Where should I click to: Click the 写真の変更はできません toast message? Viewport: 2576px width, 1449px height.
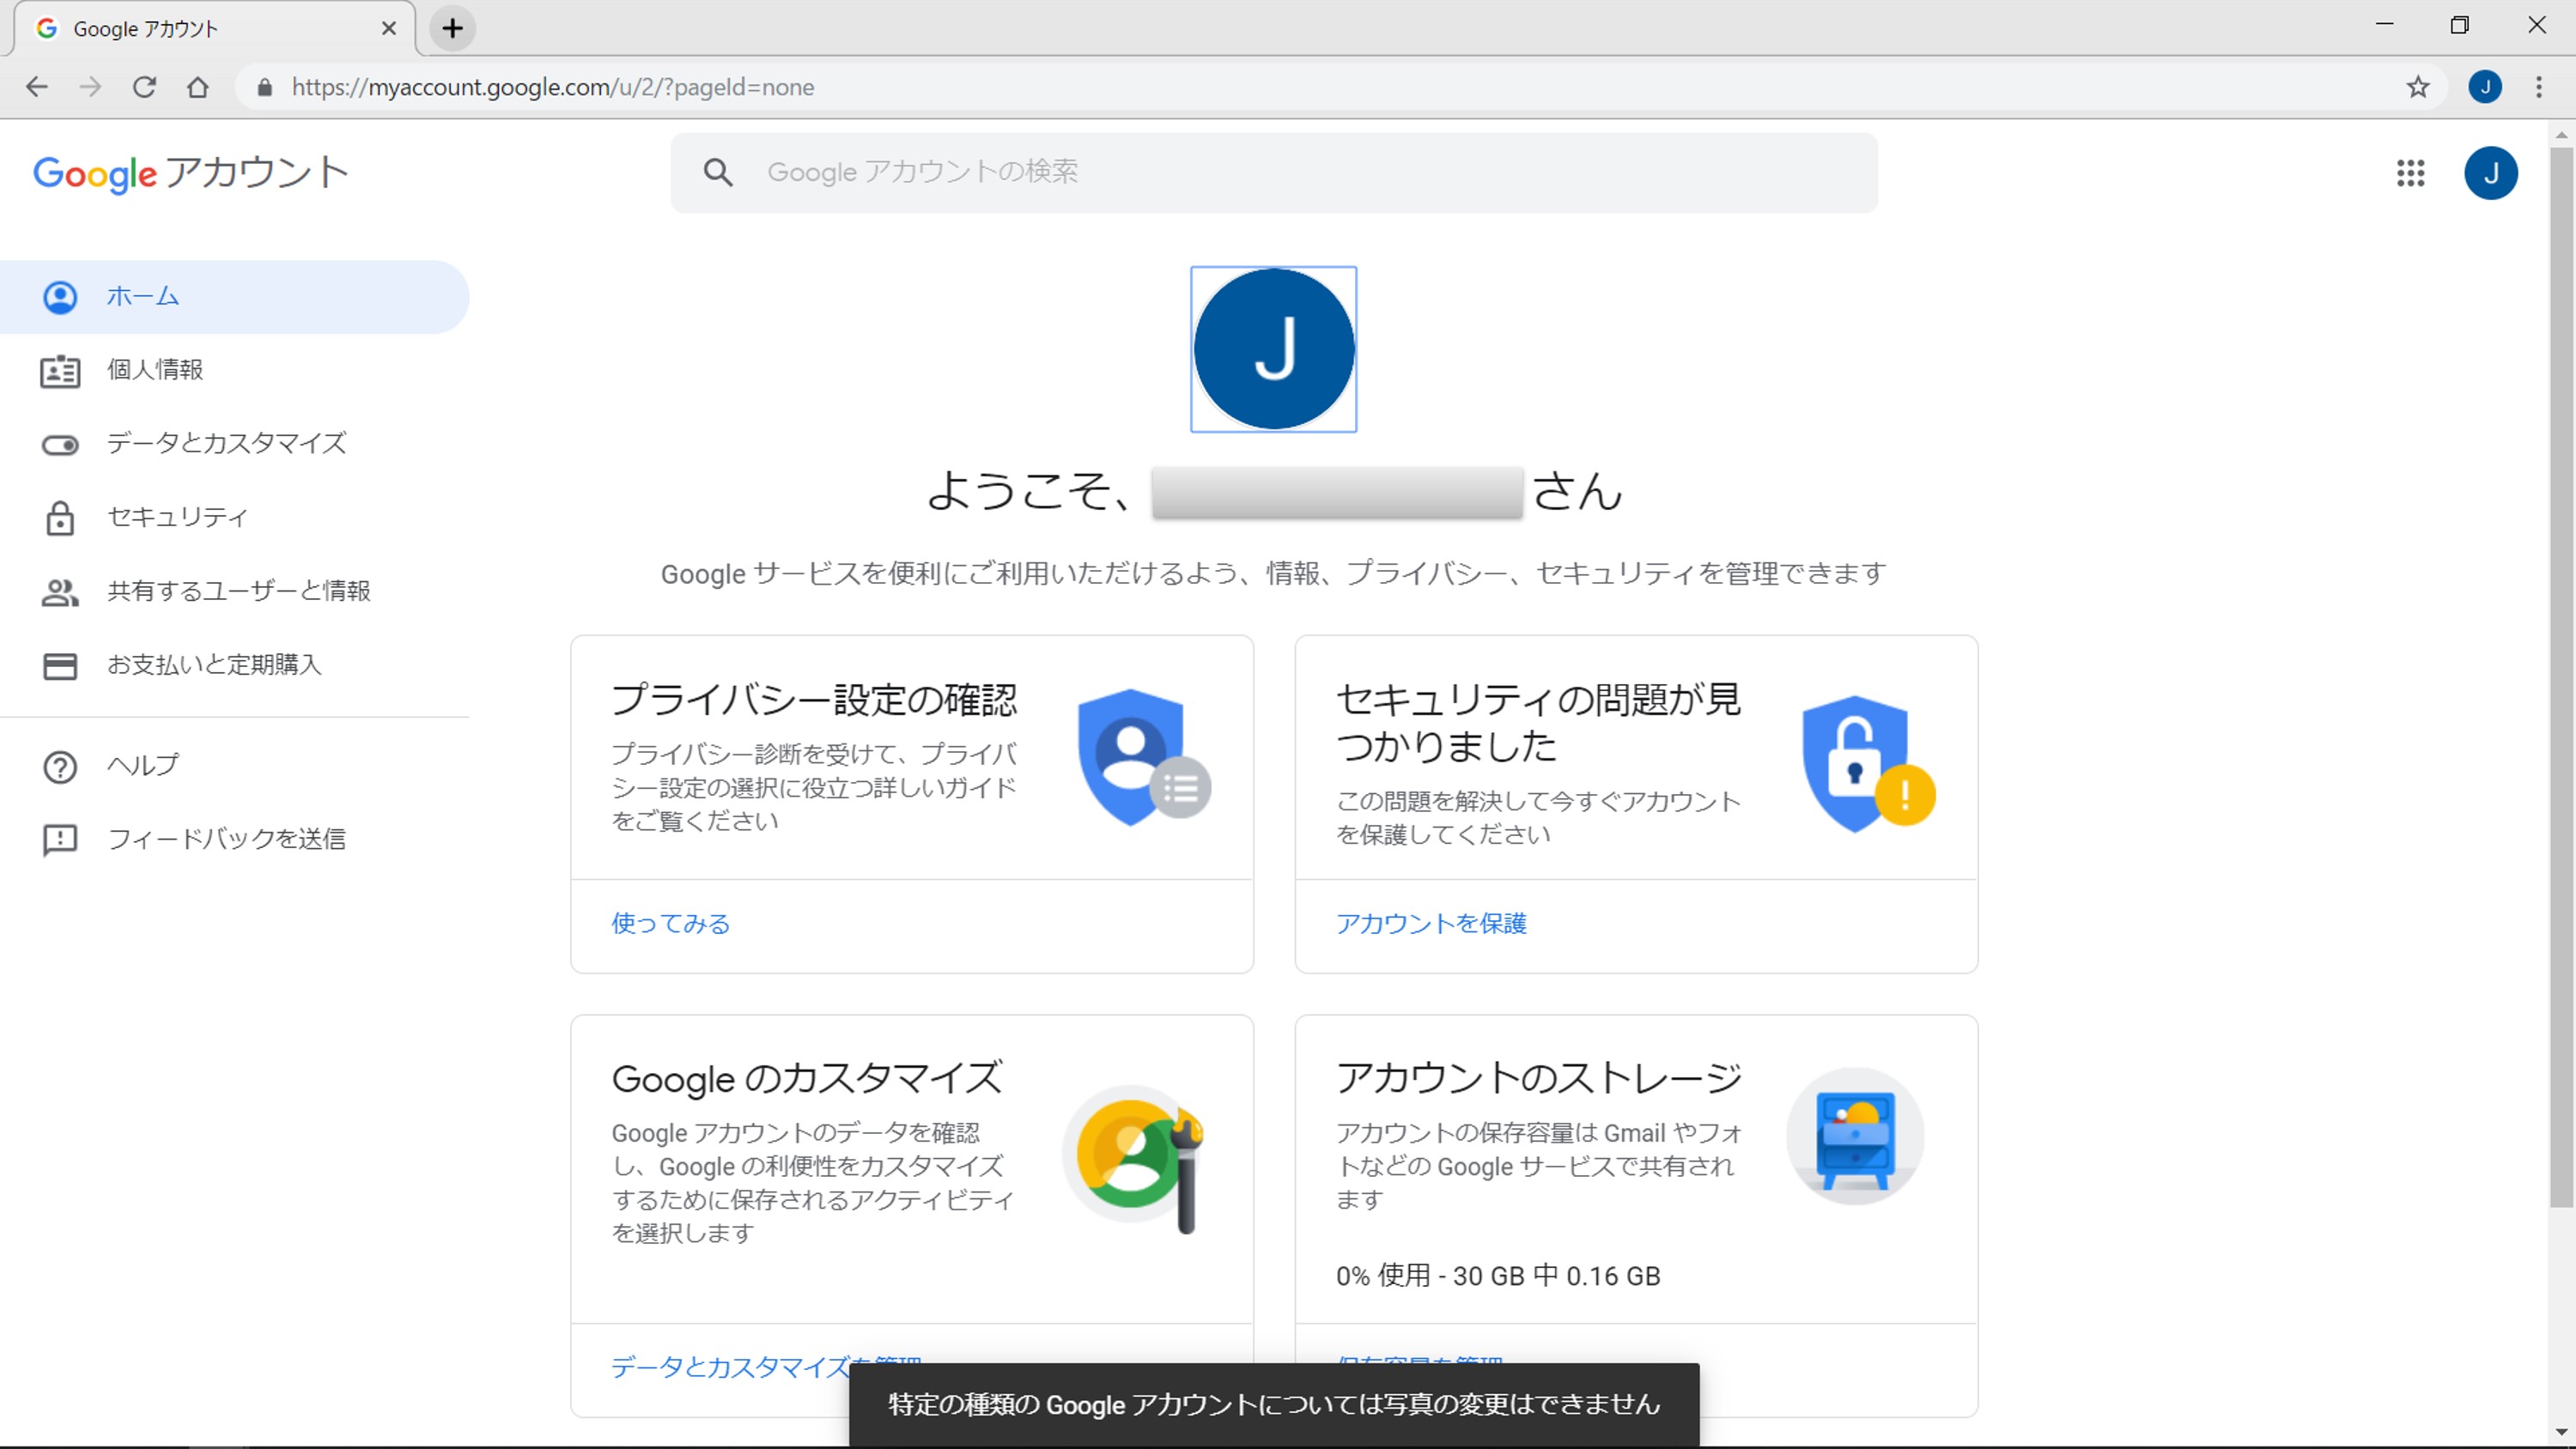tap(1274, 1404)
